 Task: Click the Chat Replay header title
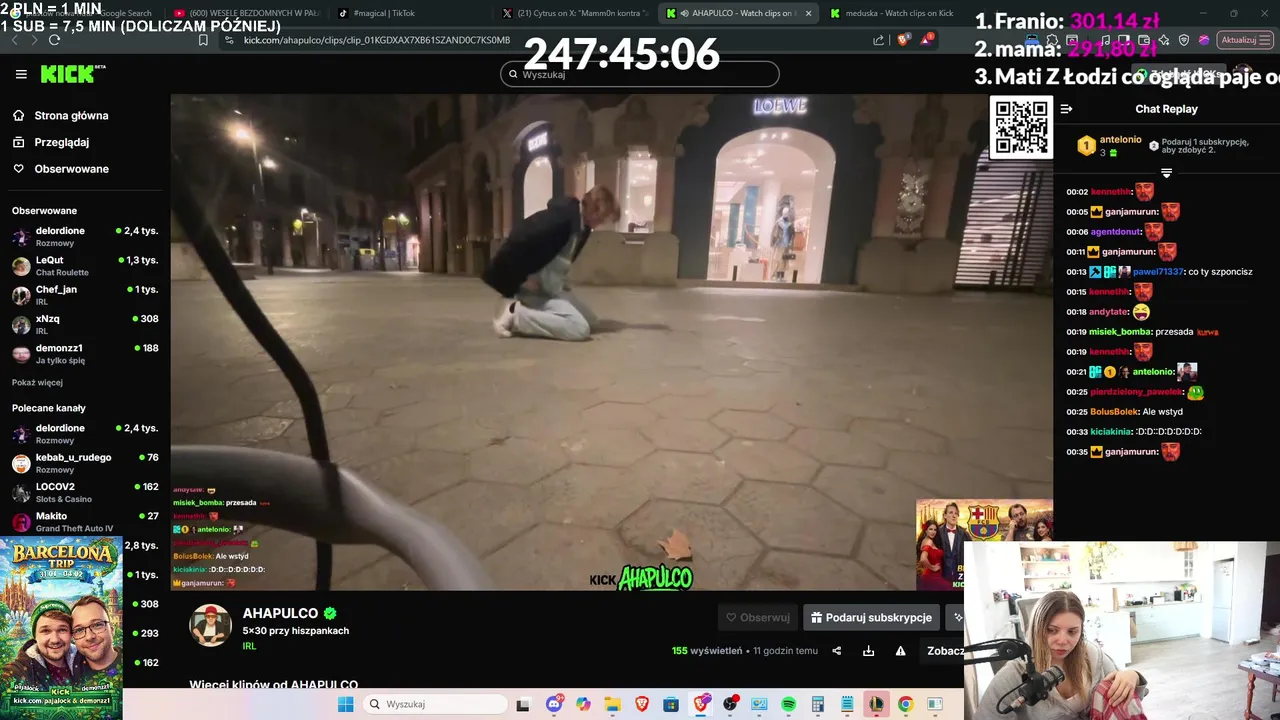pyautogui.click(x=1166, y=109)
